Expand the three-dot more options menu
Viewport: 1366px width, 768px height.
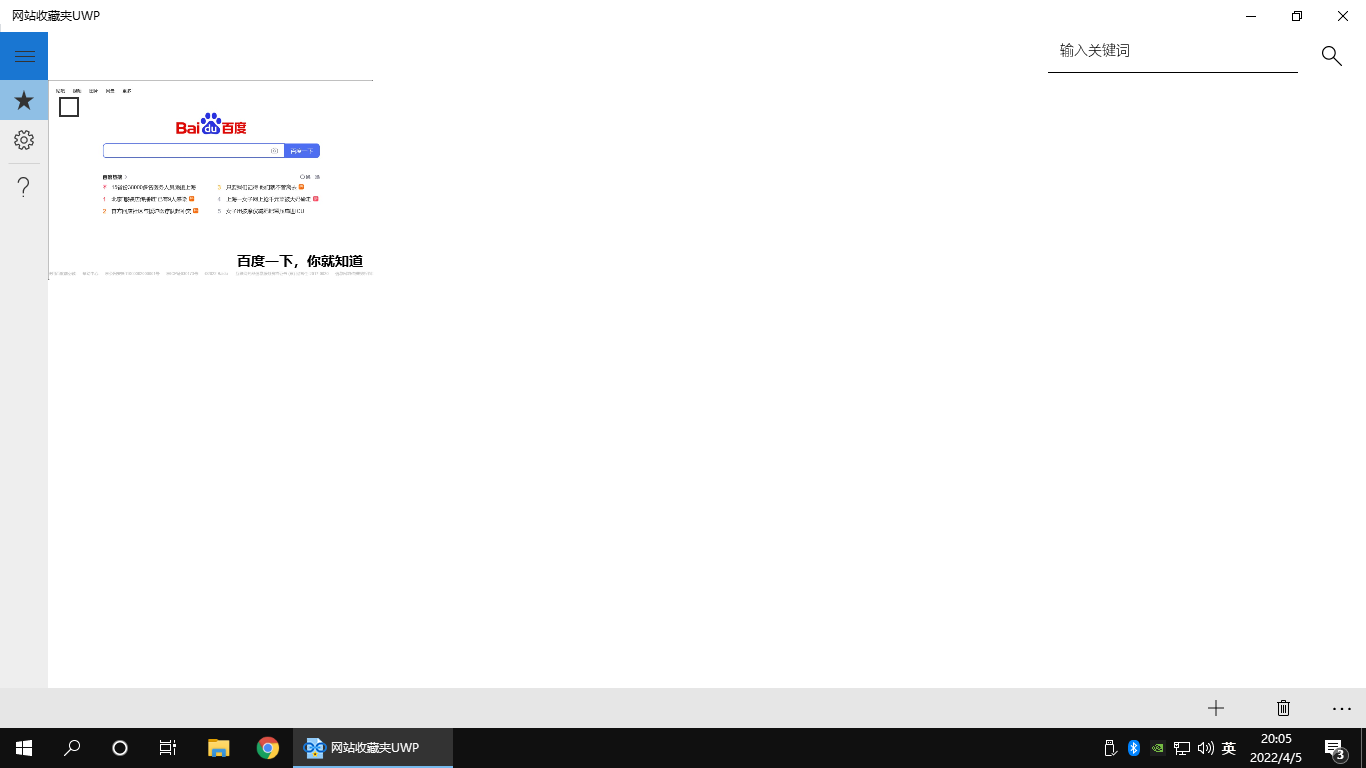[1342, 708]
